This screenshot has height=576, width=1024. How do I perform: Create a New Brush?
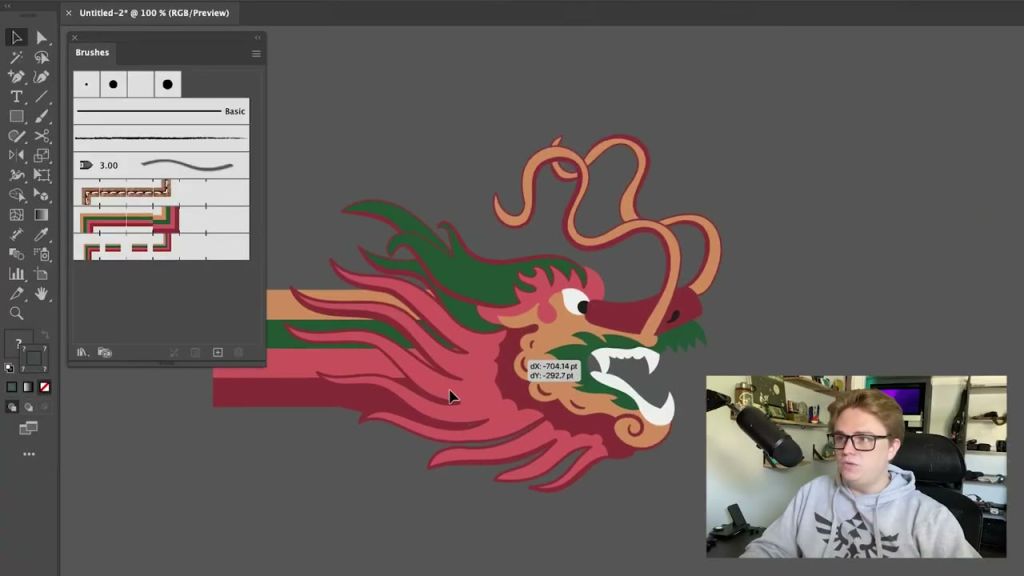[x=218, y=353]
